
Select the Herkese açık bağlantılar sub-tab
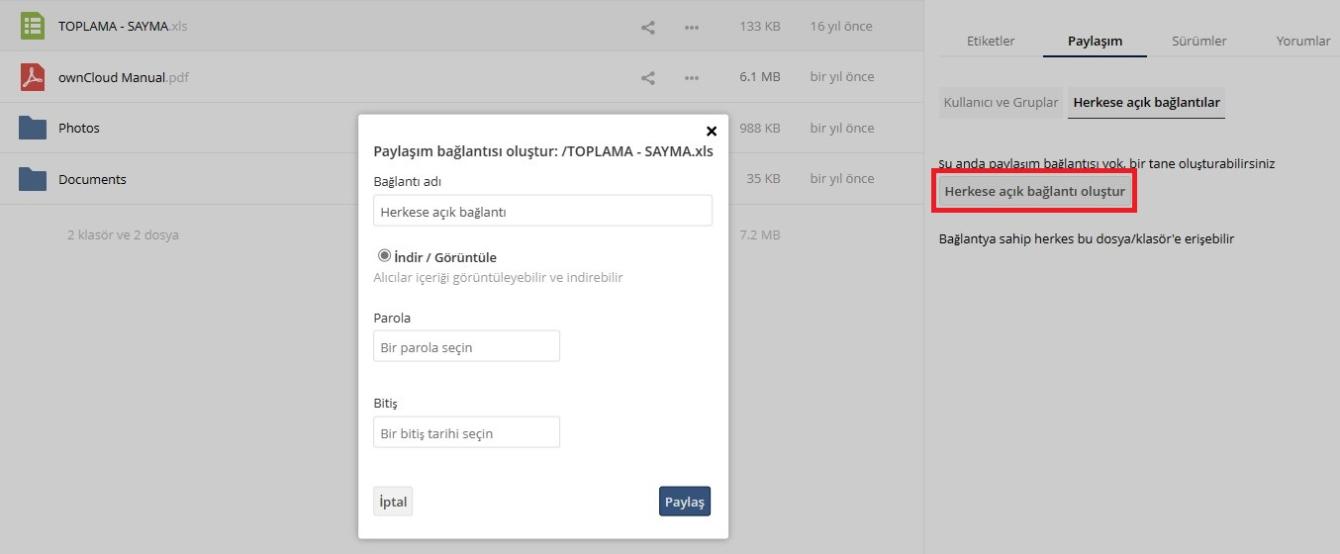coord(1146,103)
